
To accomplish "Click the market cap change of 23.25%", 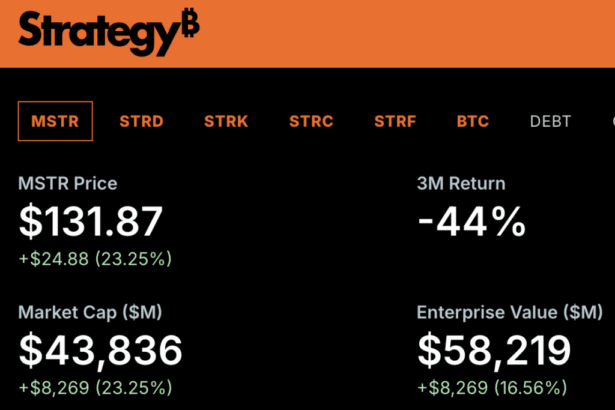I will 134,387.
